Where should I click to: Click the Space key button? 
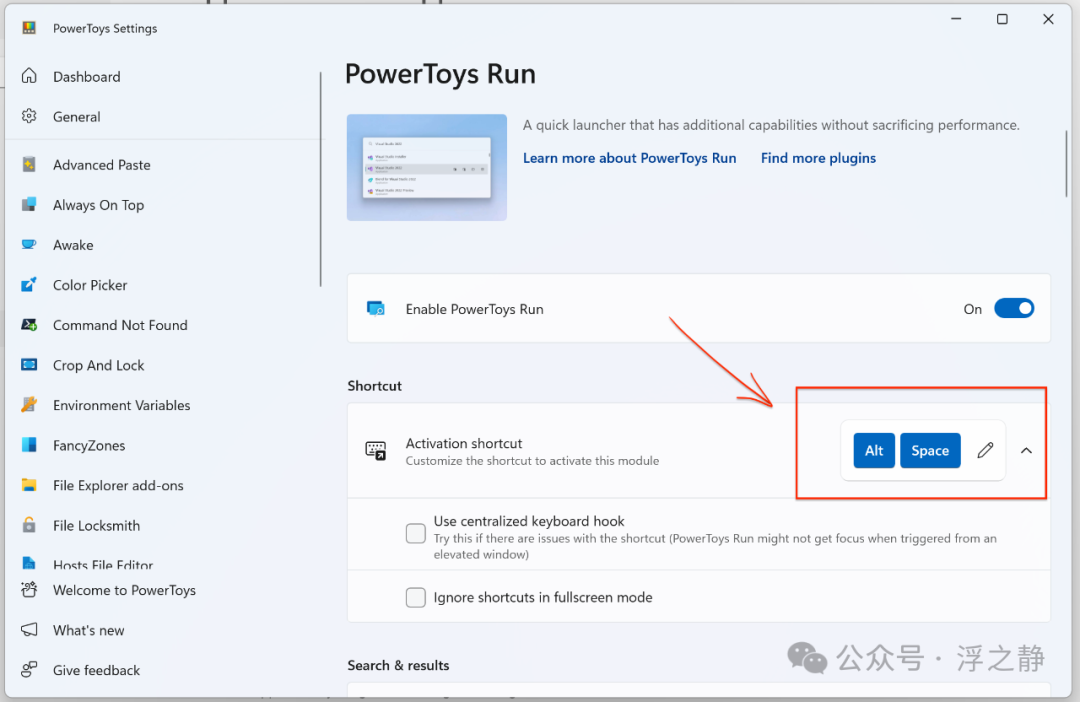[x=930, y=451]
